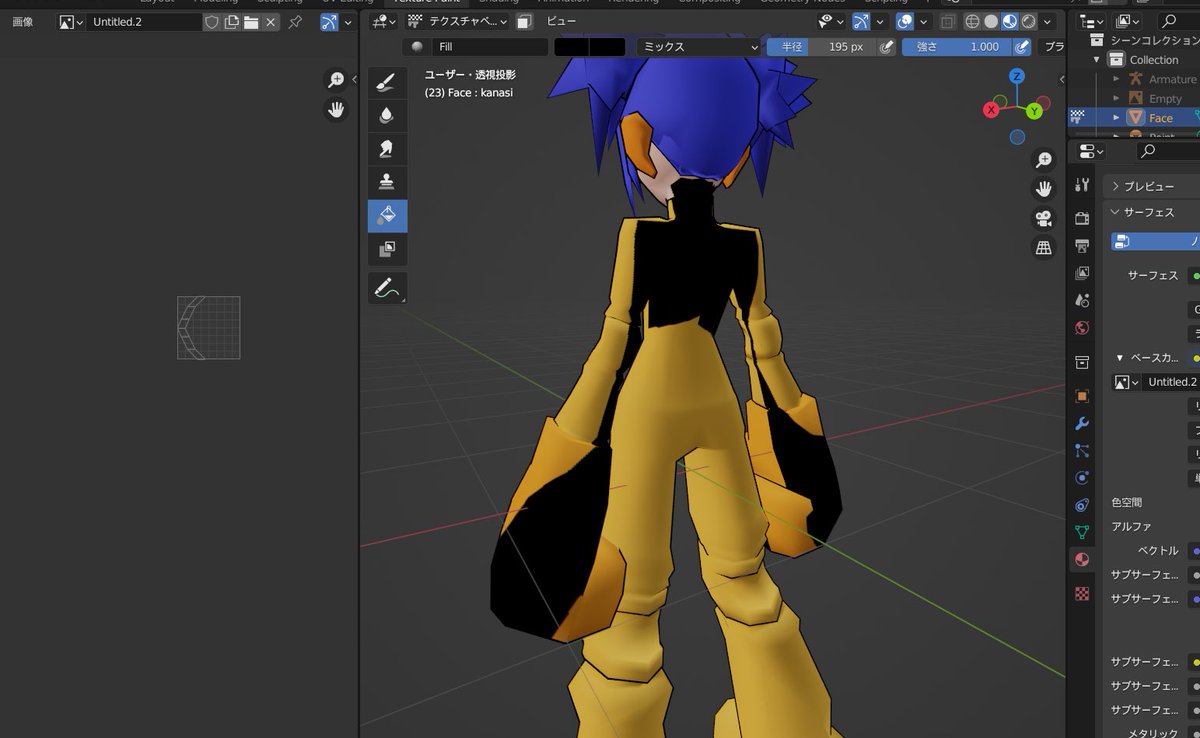
Task: Open Render properties tab
Action: [x=1082, y=218]
